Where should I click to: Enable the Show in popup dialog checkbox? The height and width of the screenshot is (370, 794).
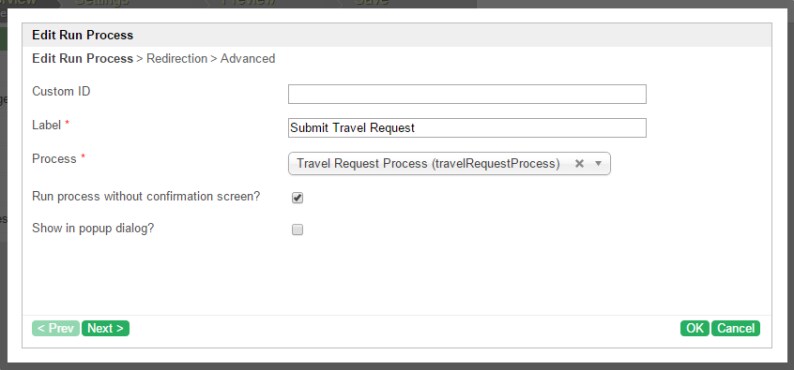pos(297,230)
